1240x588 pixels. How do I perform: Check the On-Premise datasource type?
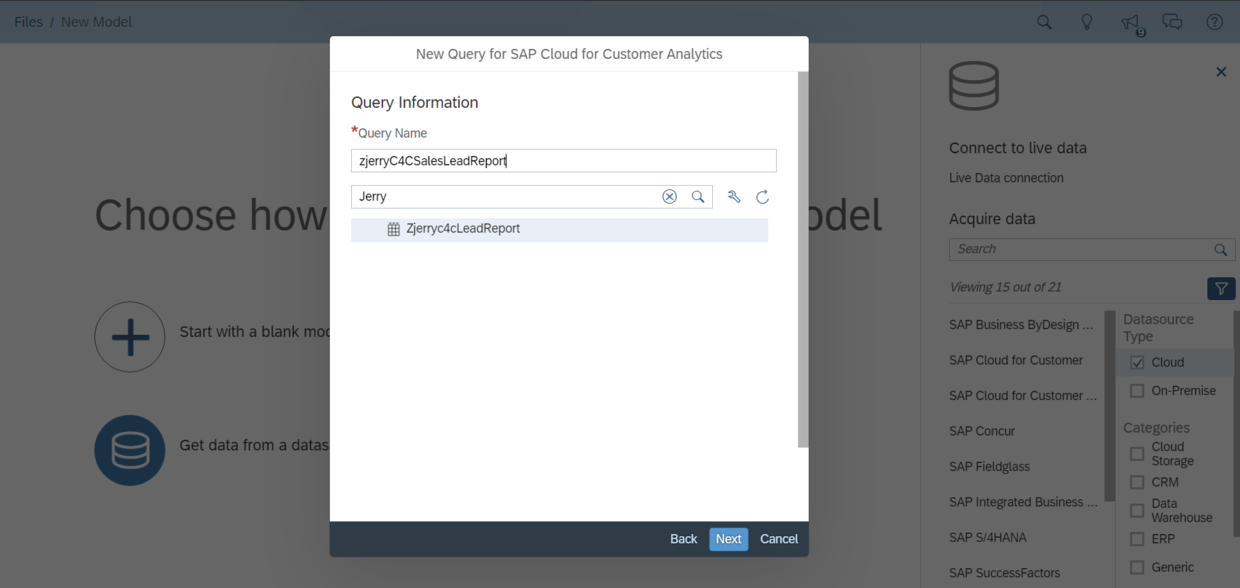(1137, 390)
